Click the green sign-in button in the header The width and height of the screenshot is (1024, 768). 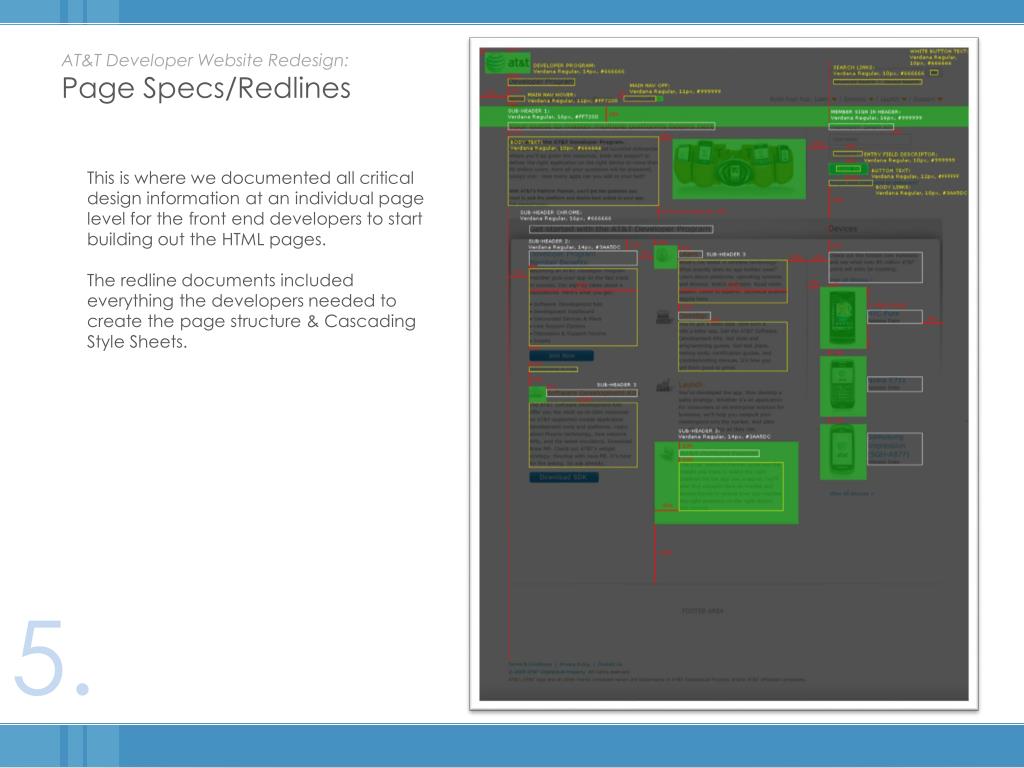tap(848, 169)
